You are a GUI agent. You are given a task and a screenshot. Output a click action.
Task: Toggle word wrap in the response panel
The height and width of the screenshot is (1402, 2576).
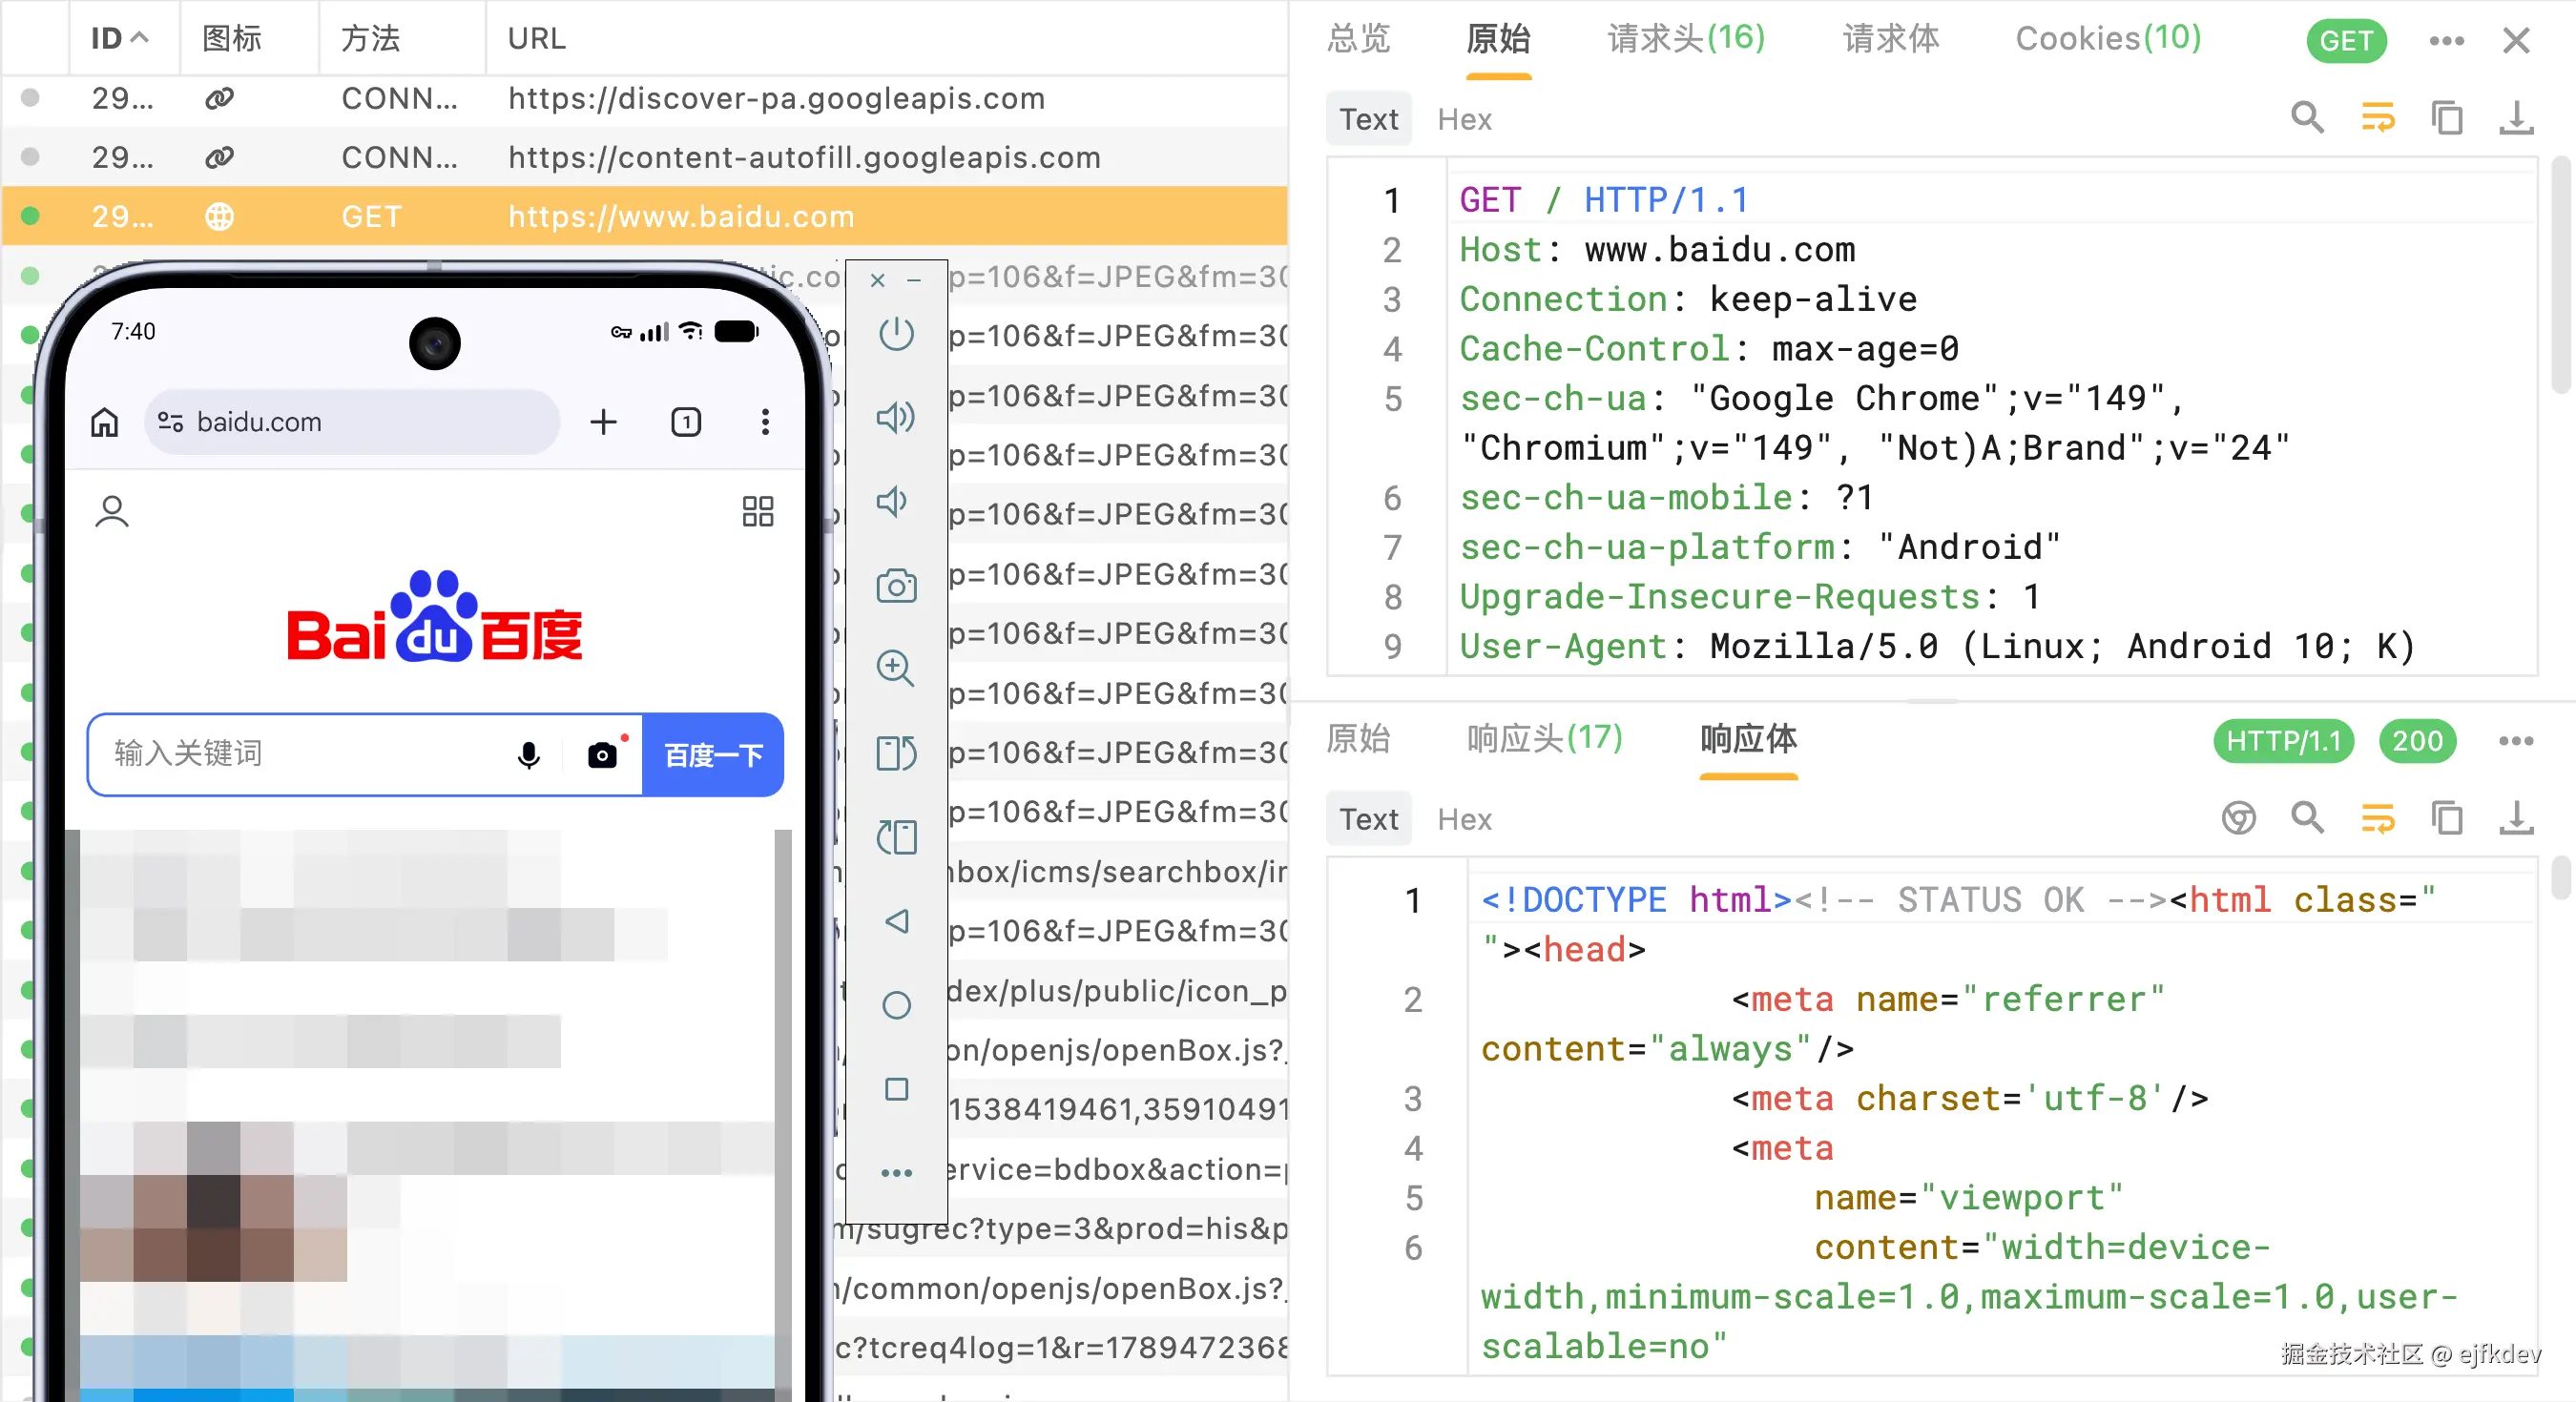click(2378, 818)
